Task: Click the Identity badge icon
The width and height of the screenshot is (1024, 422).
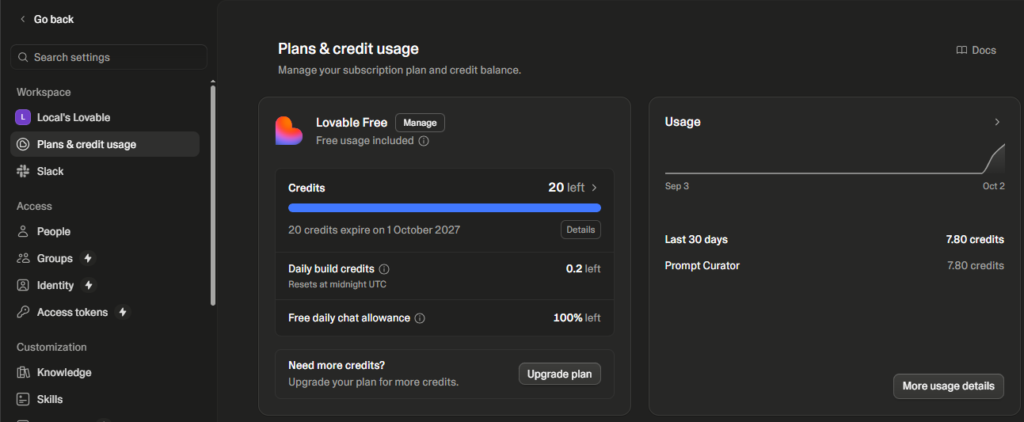Action: (x=23, y=285)
